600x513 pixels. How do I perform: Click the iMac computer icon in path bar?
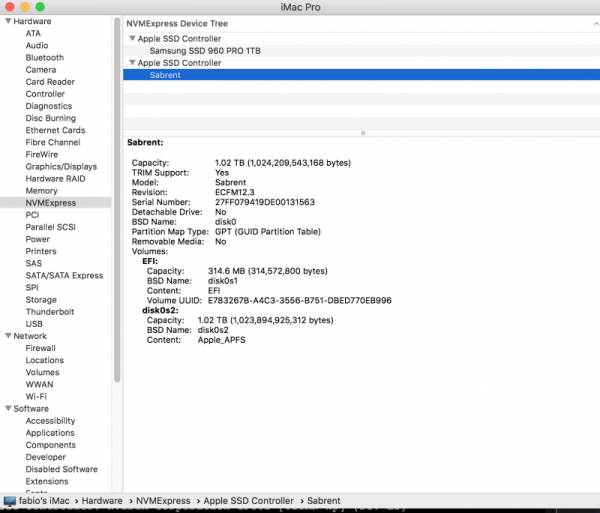[10, 501]
